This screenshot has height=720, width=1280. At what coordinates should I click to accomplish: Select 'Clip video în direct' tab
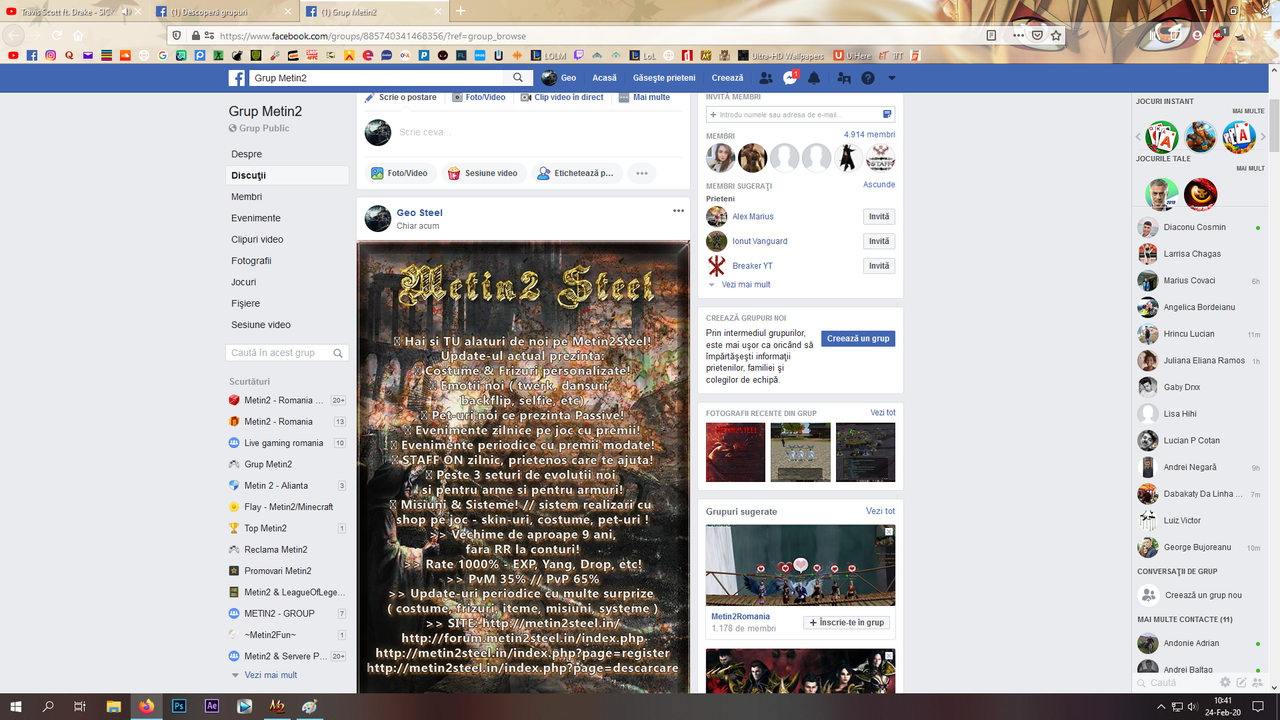point(562,97)
